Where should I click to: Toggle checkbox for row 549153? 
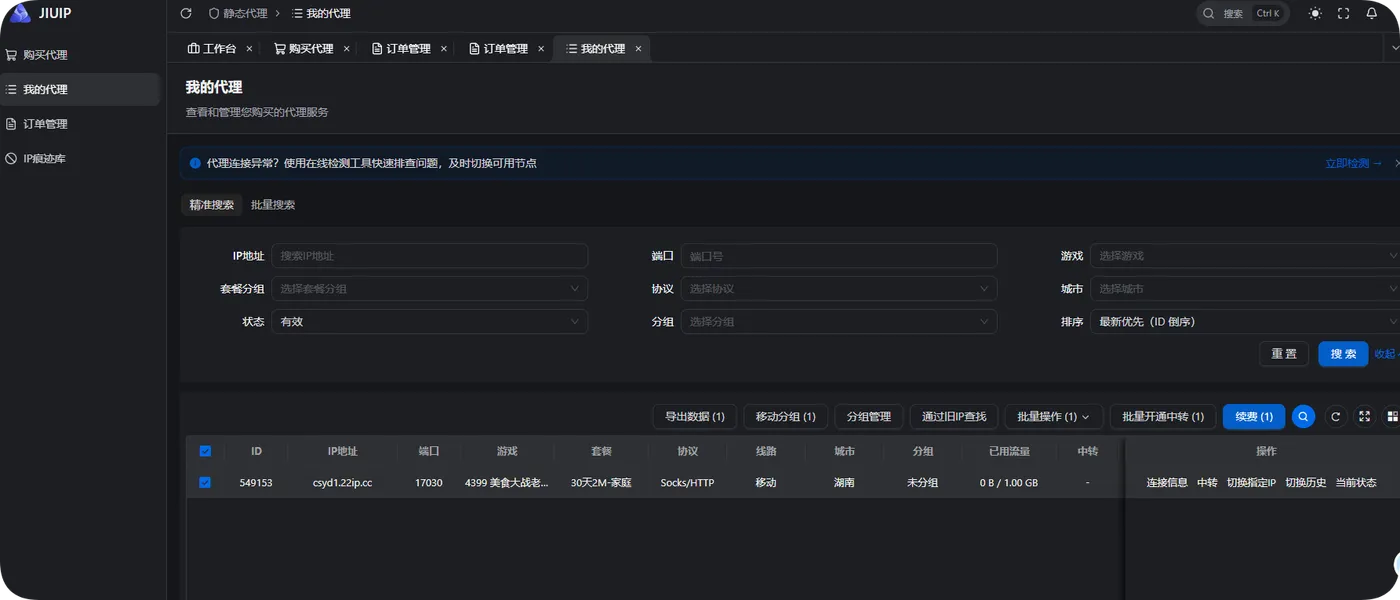coord(205,482)
